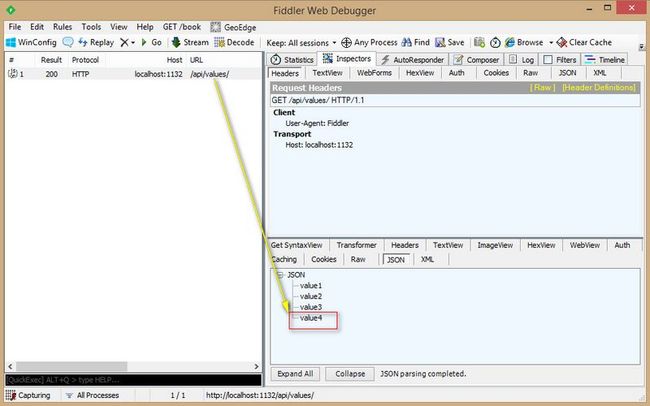Open the Raw link in Request Headers
650x406 pixels.
tap(543, 88)
